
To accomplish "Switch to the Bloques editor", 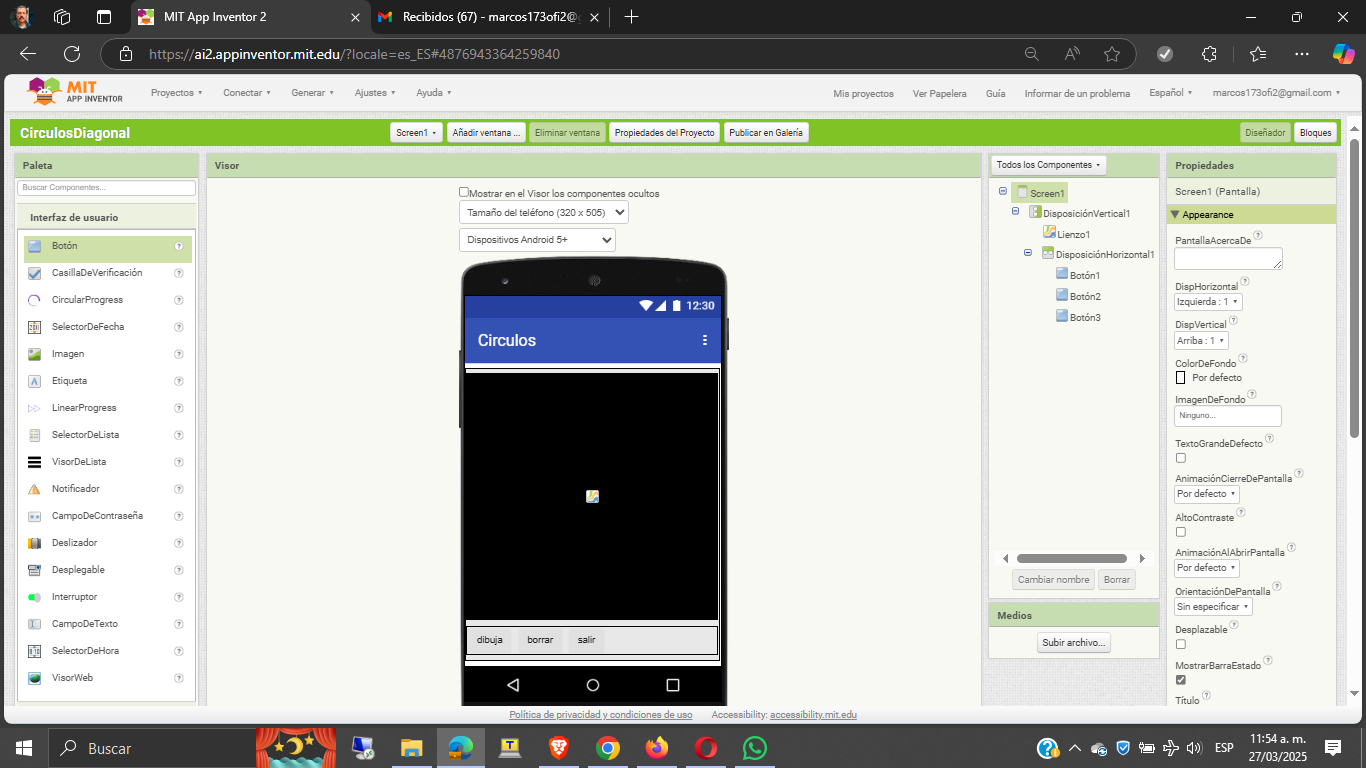I will 1315,133.
